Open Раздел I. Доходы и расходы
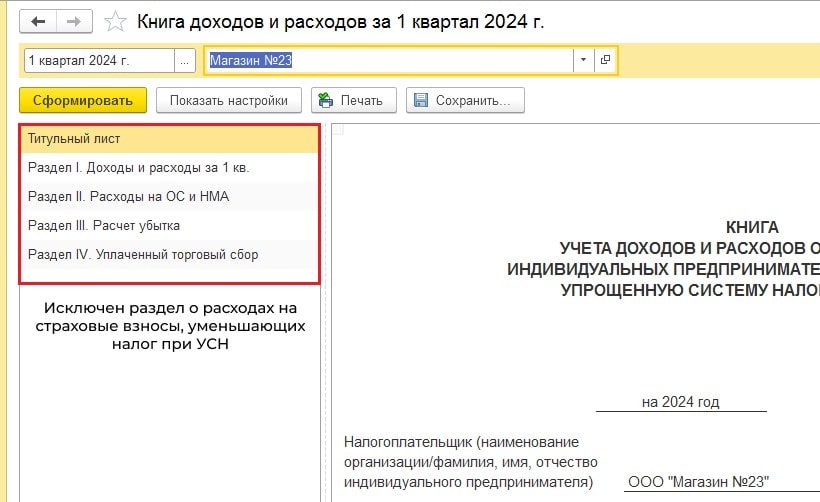 click(168, 168)
